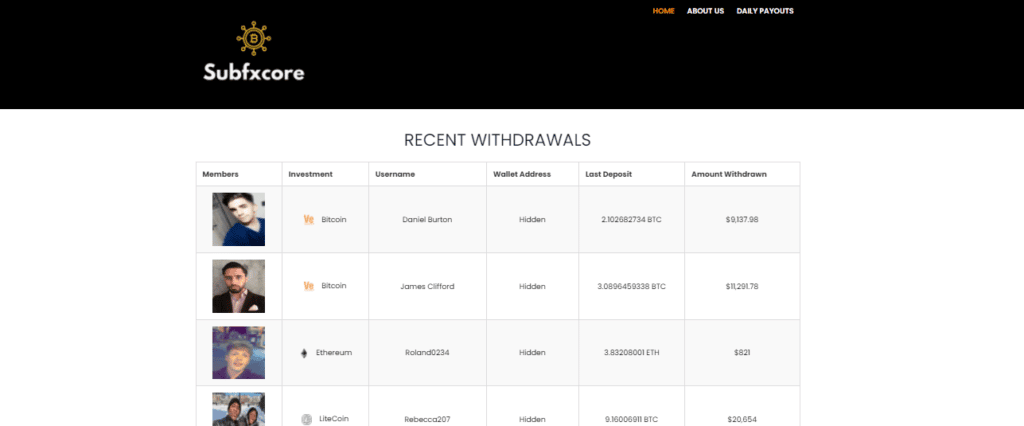Click the Members column header
1024x426 pixels.
tap(220, 174)
